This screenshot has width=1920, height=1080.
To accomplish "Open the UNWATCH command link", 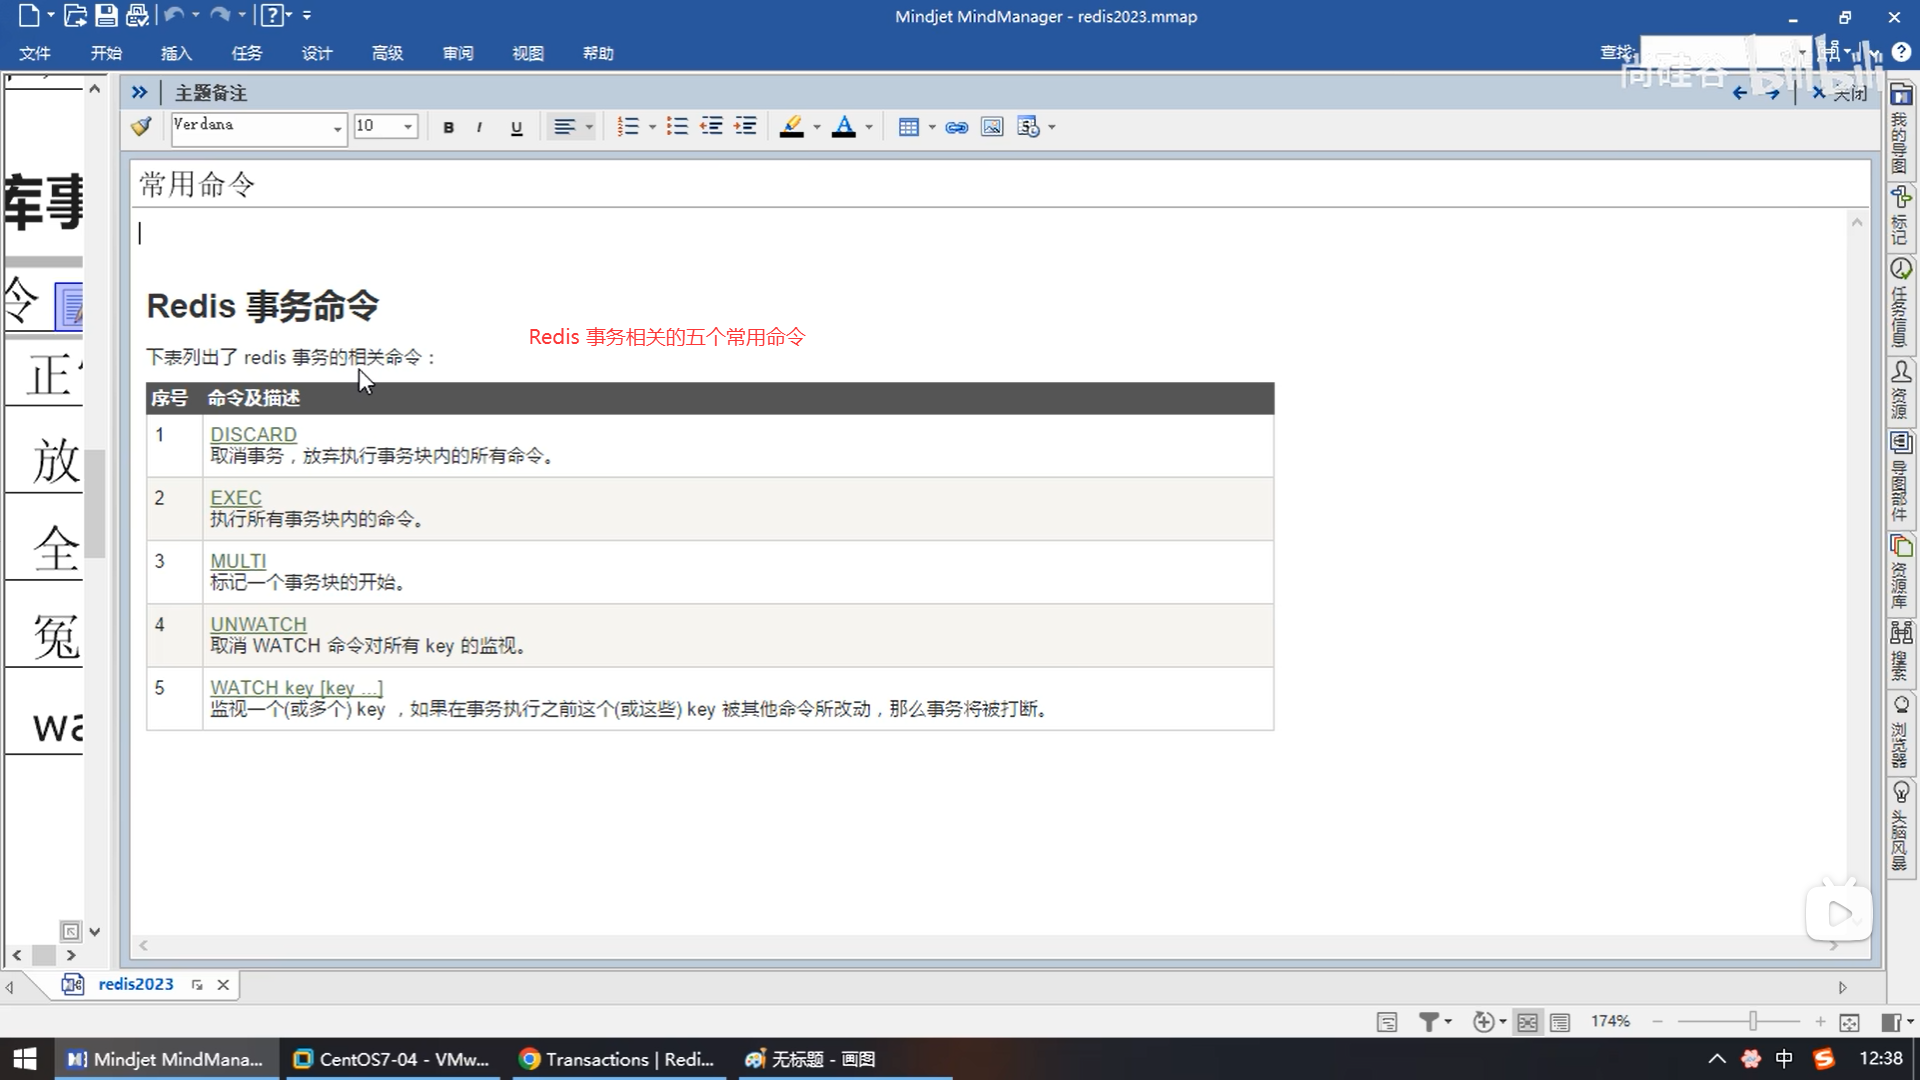I will pyautogui.click(x=258, y=624).
